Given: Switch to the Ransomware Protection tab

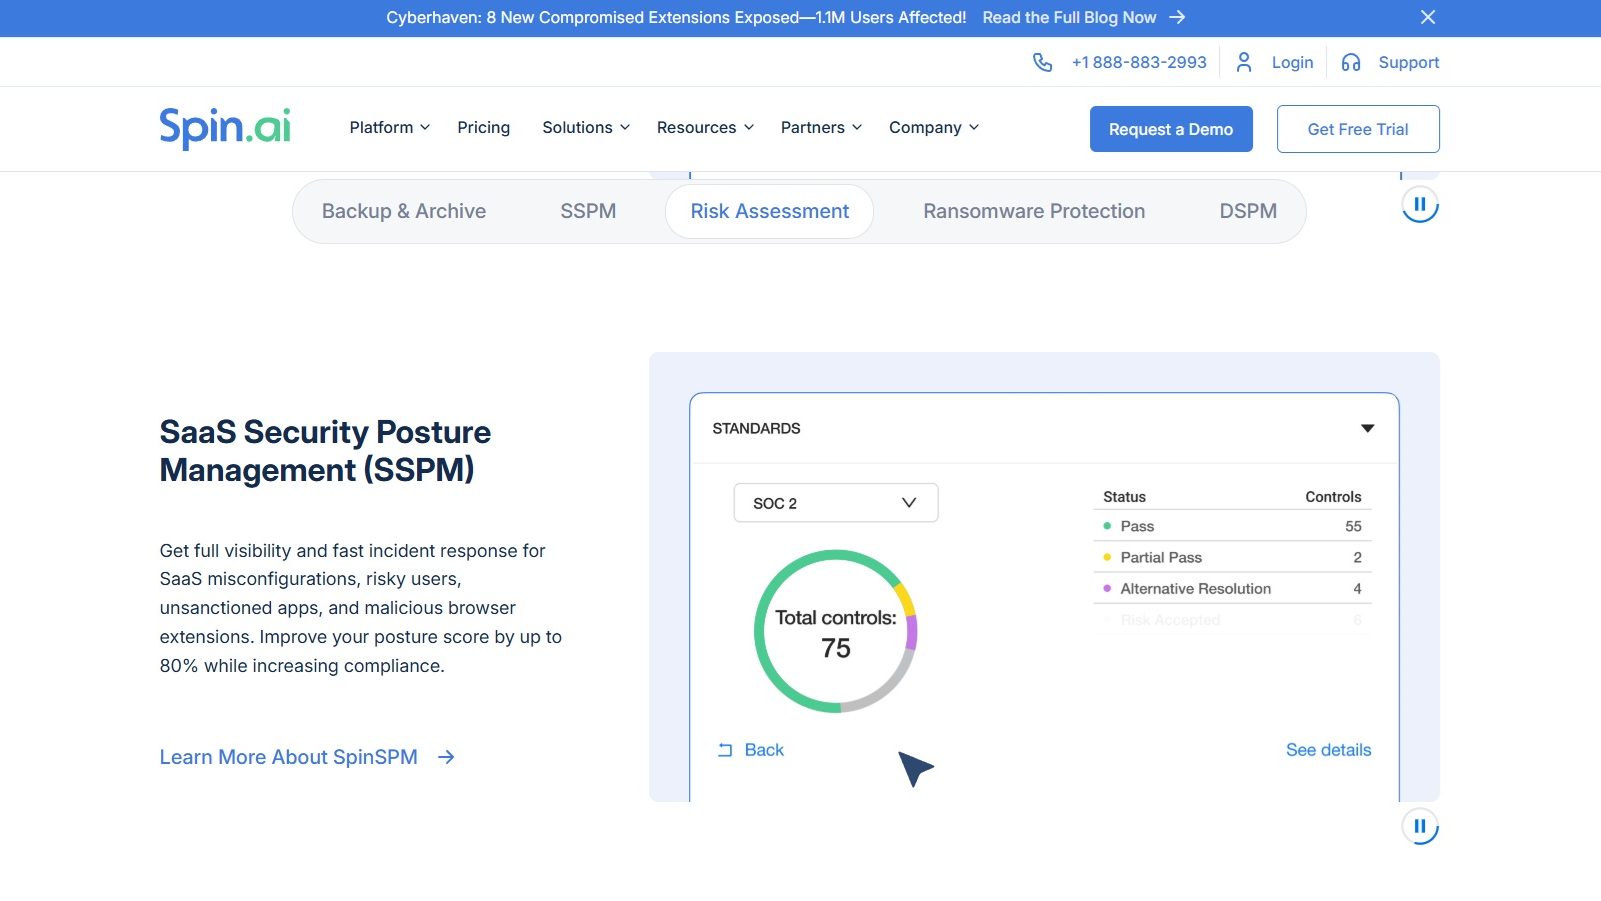Looking at the screenshot, I should [x=1033, y=211].
